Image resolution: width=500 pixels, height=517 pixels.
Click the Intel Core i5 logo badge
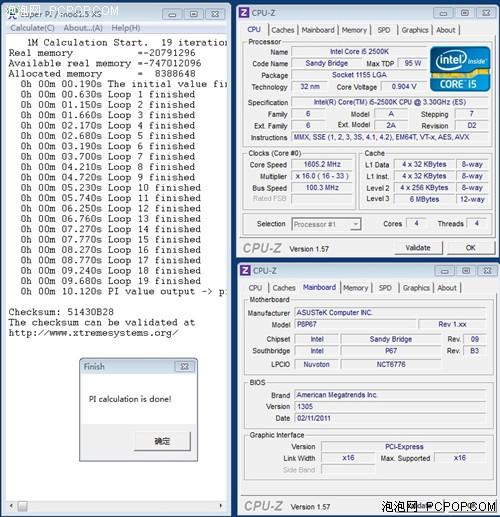pos(460,69)
